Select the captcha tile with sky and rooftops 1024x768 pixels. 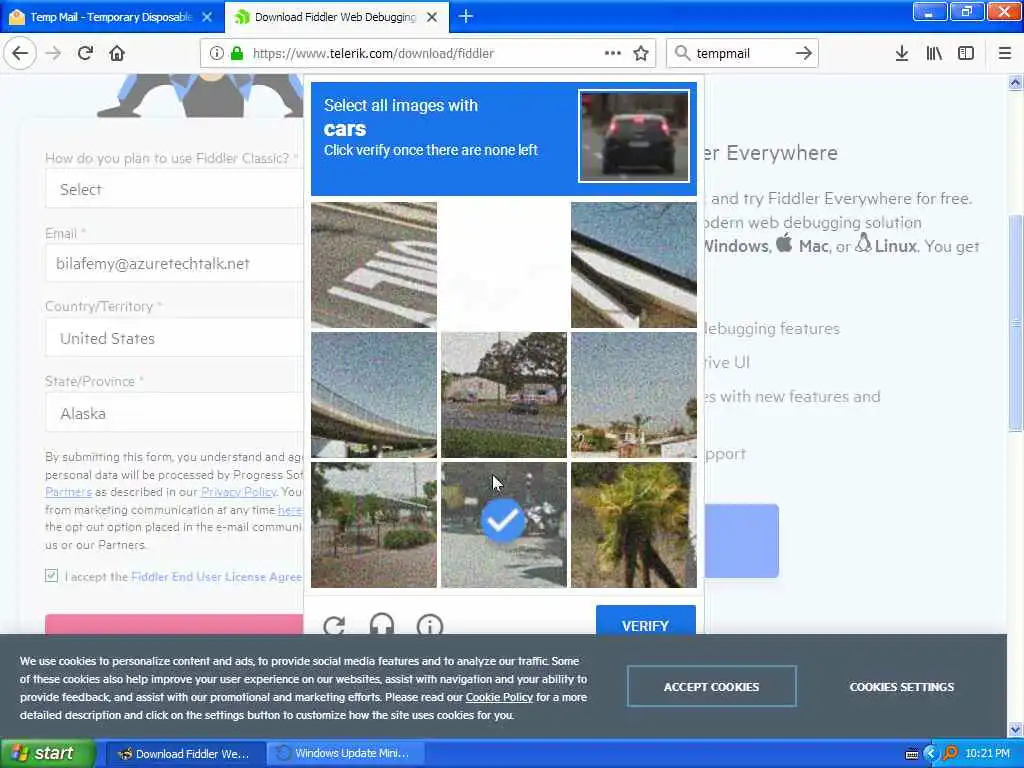tap(633, 395)
